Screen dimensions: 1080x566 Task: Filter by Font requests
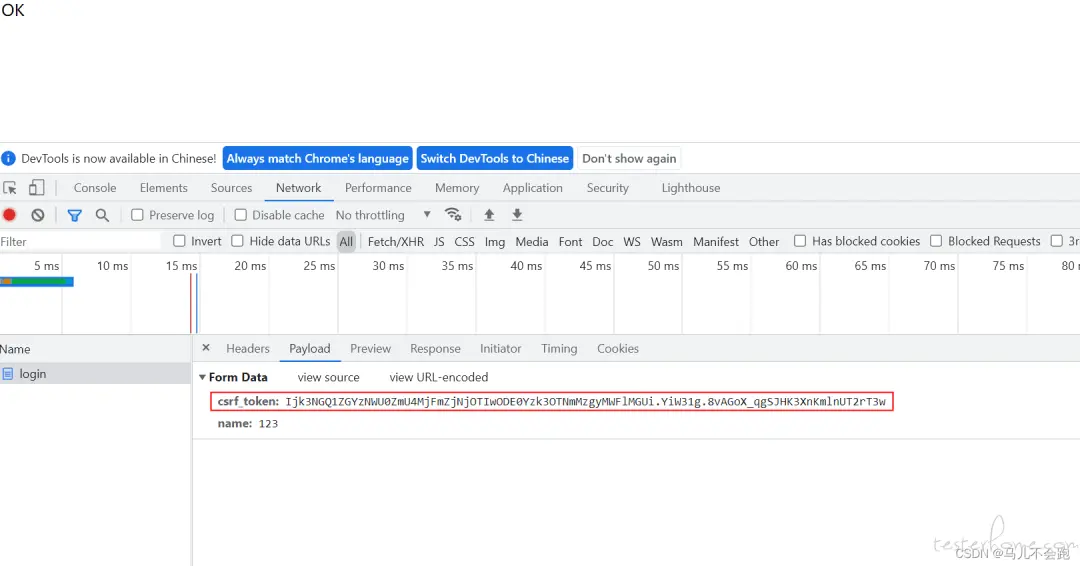pyautogui.click(x=570, y=242)
